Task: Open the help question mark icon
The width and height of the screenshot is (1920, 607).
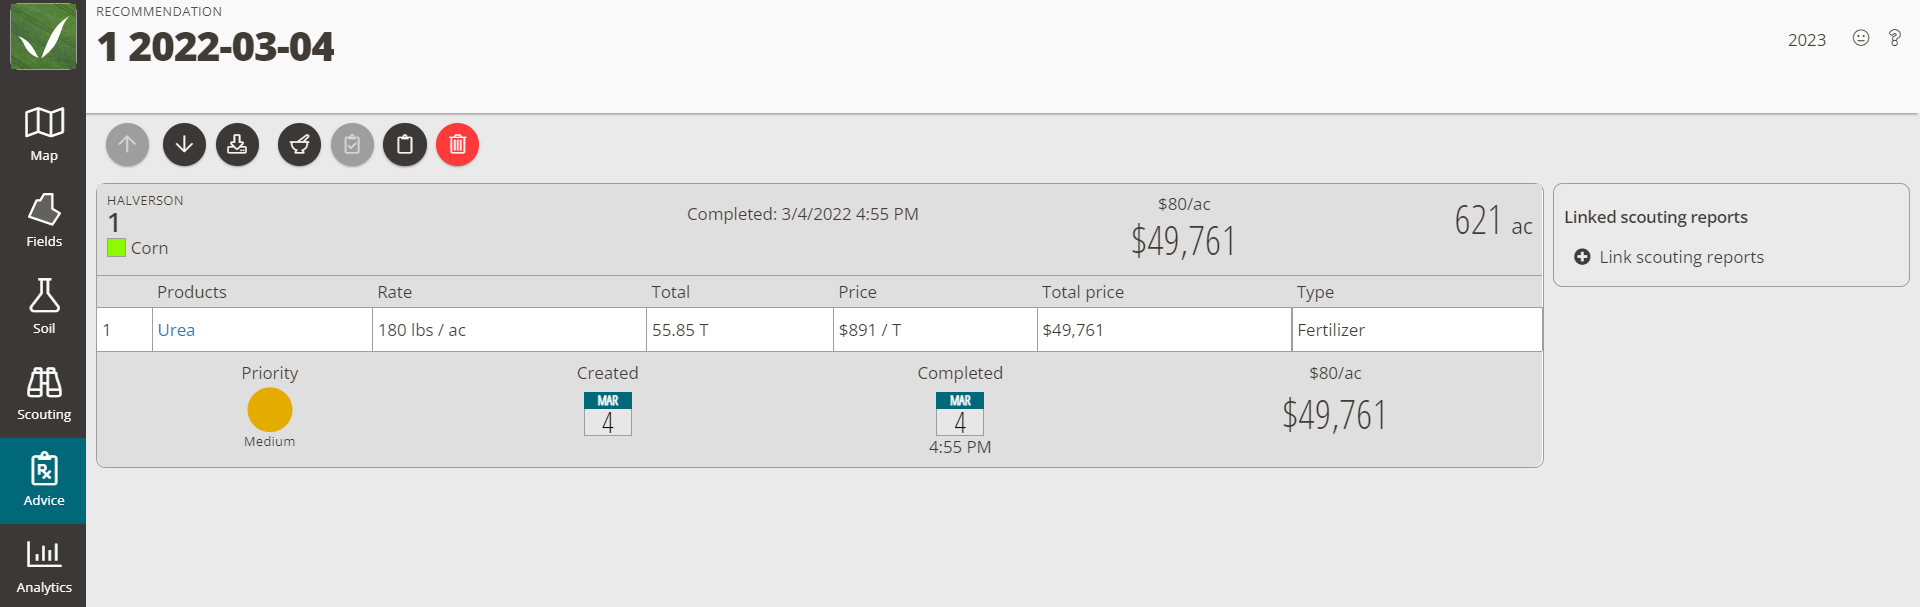Action: (x=1894, y=38)
